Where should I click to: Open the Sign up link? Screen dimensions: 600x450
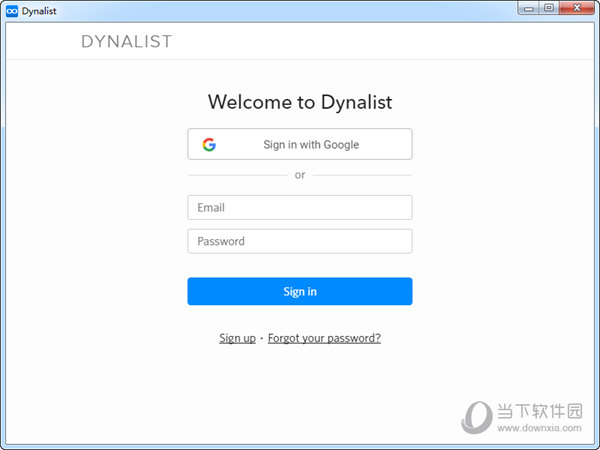[237, 338]
